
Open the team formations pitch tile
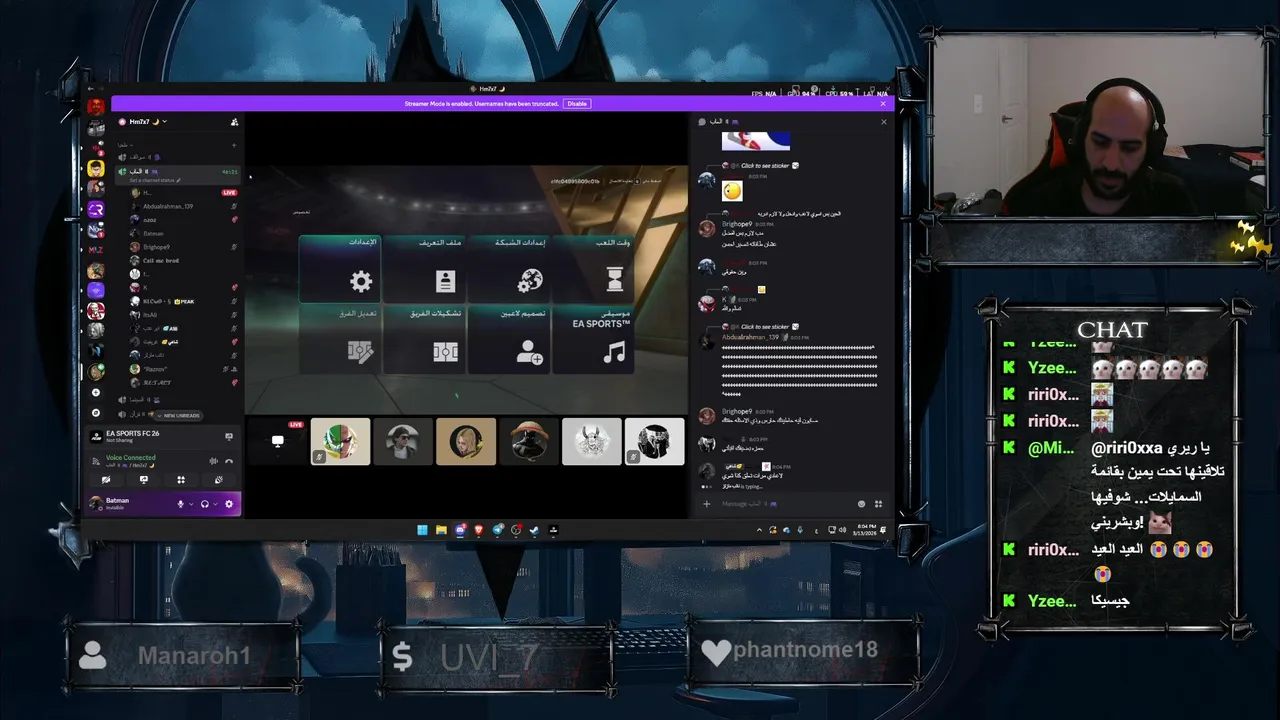[425, 339]
